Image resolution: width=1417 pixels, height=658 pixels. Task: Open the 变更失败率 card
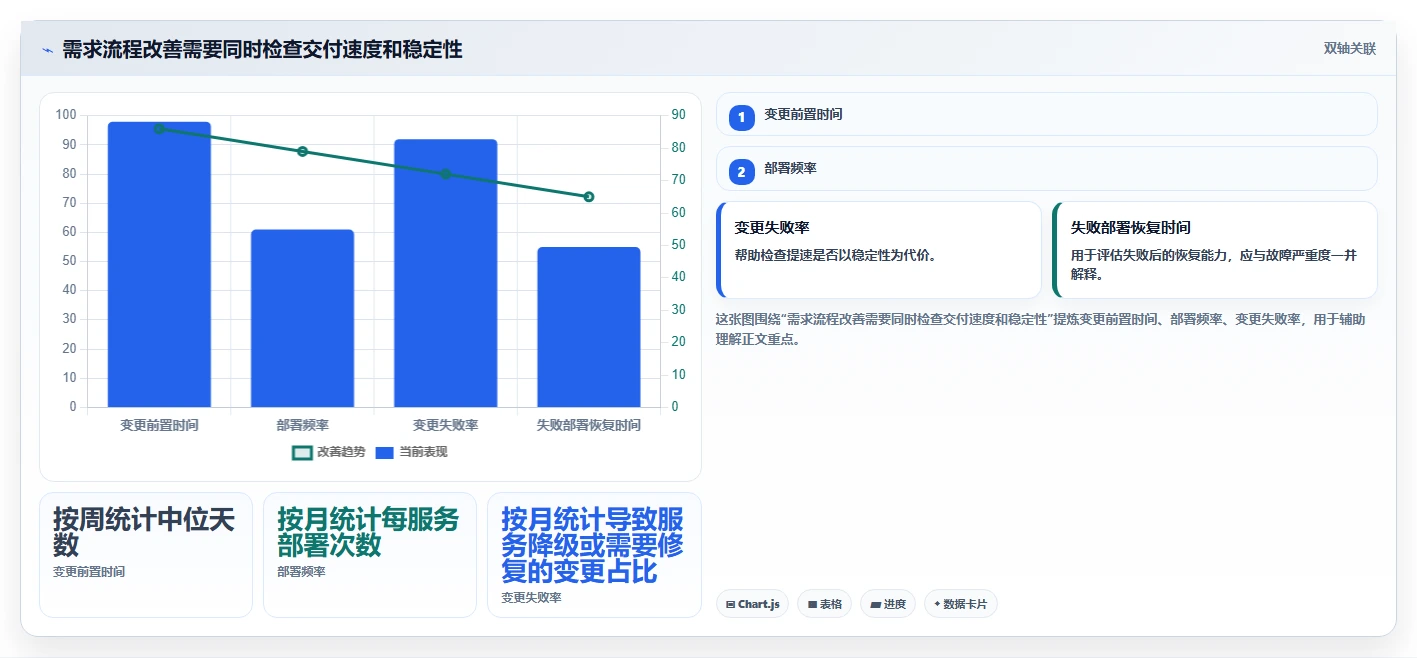[x=879, y=250]
